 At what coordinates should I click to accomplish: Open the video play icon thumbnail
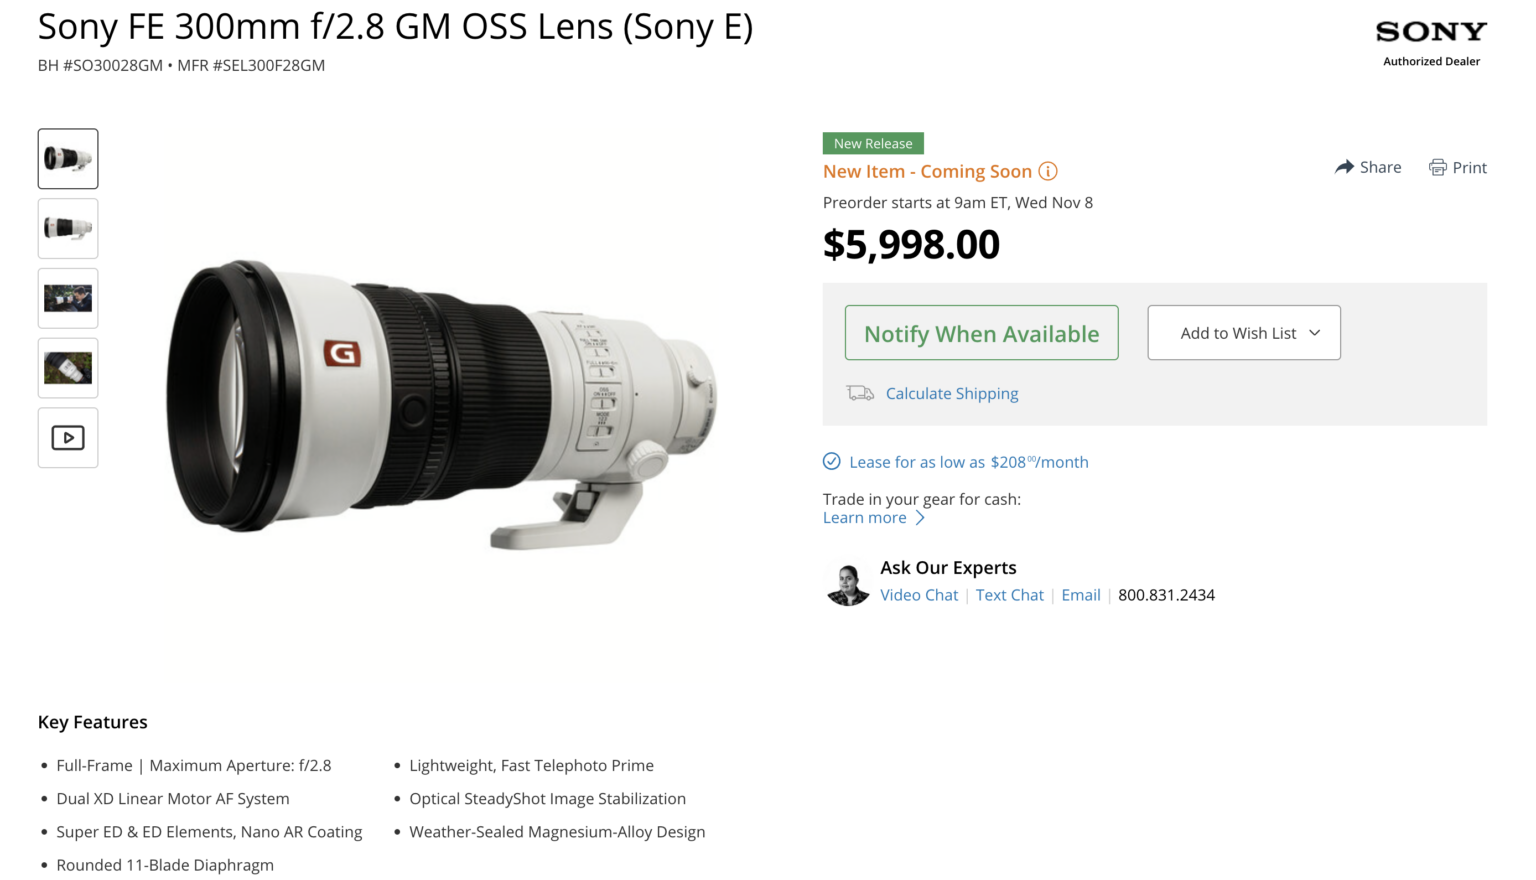click(x=67, y=437)
